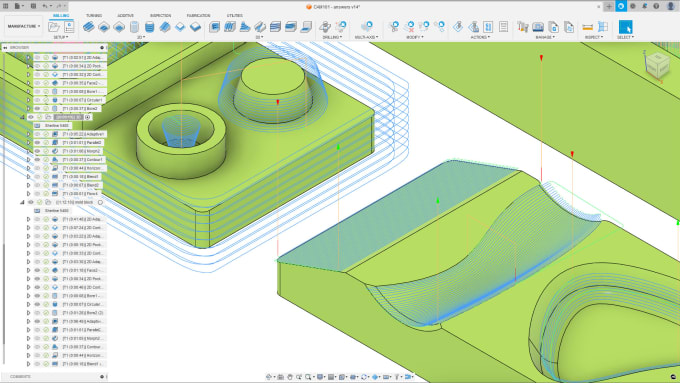The height and width of the screenshot is (383, 680).
Task: Open the MODIFY dropdown
Action: pos(415,37)
